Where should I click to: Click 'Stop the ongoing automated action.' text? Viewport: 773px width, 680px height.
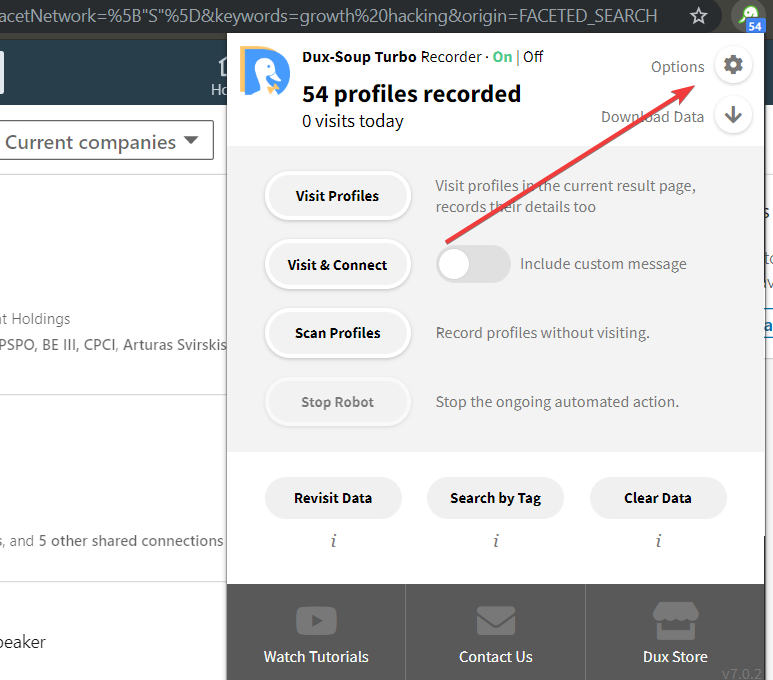point(557,402)
